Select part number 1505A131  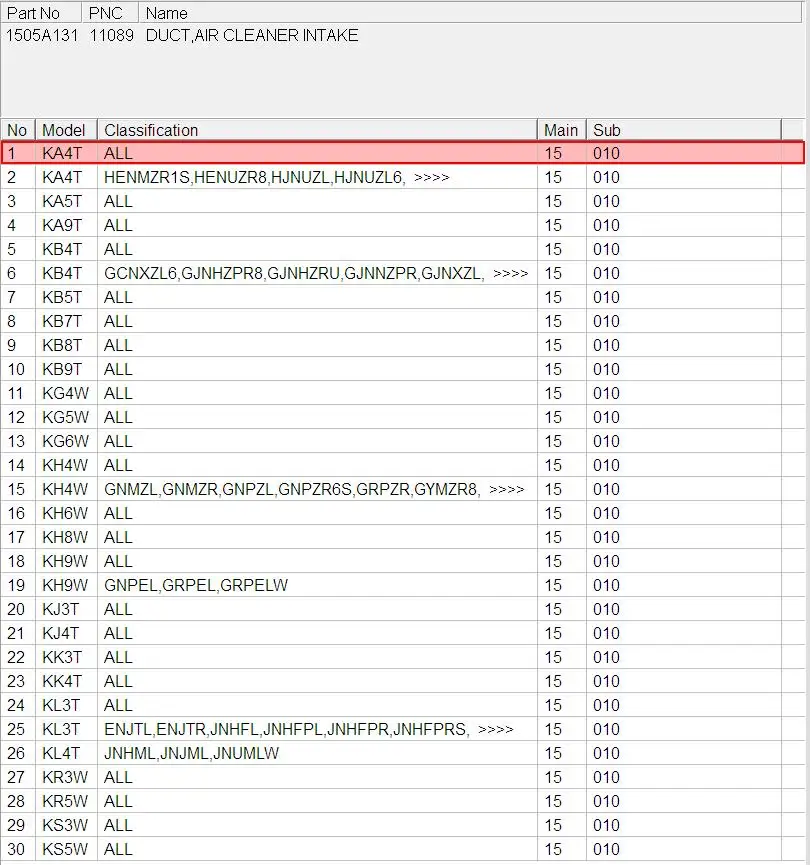pyautogui.click(x=42, y=35)
